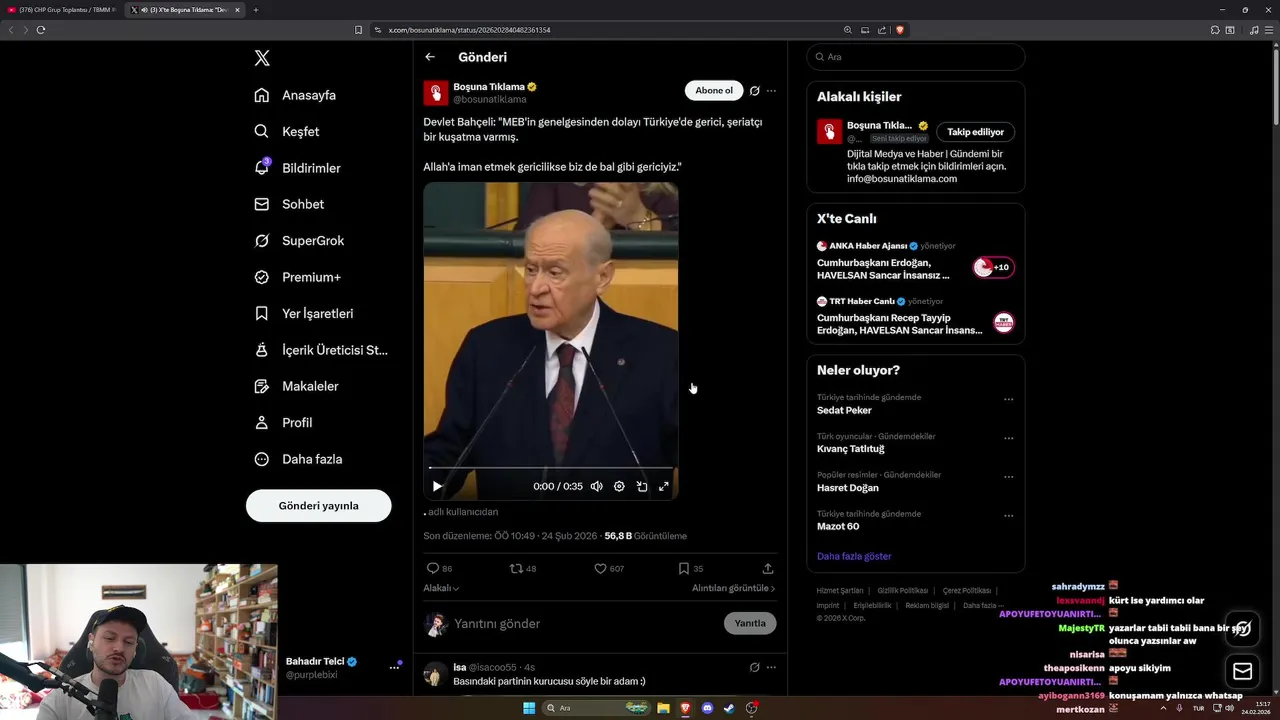Select the X Boşuna Tıklama browser tab

(x=185, y=10)
